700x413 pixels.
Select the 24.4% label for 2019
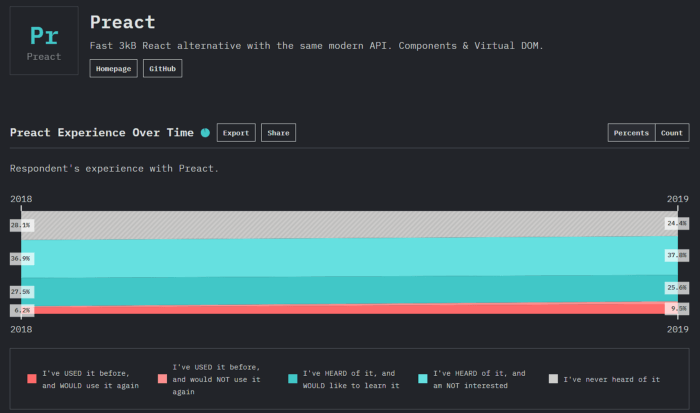click(x=677, y=223)
